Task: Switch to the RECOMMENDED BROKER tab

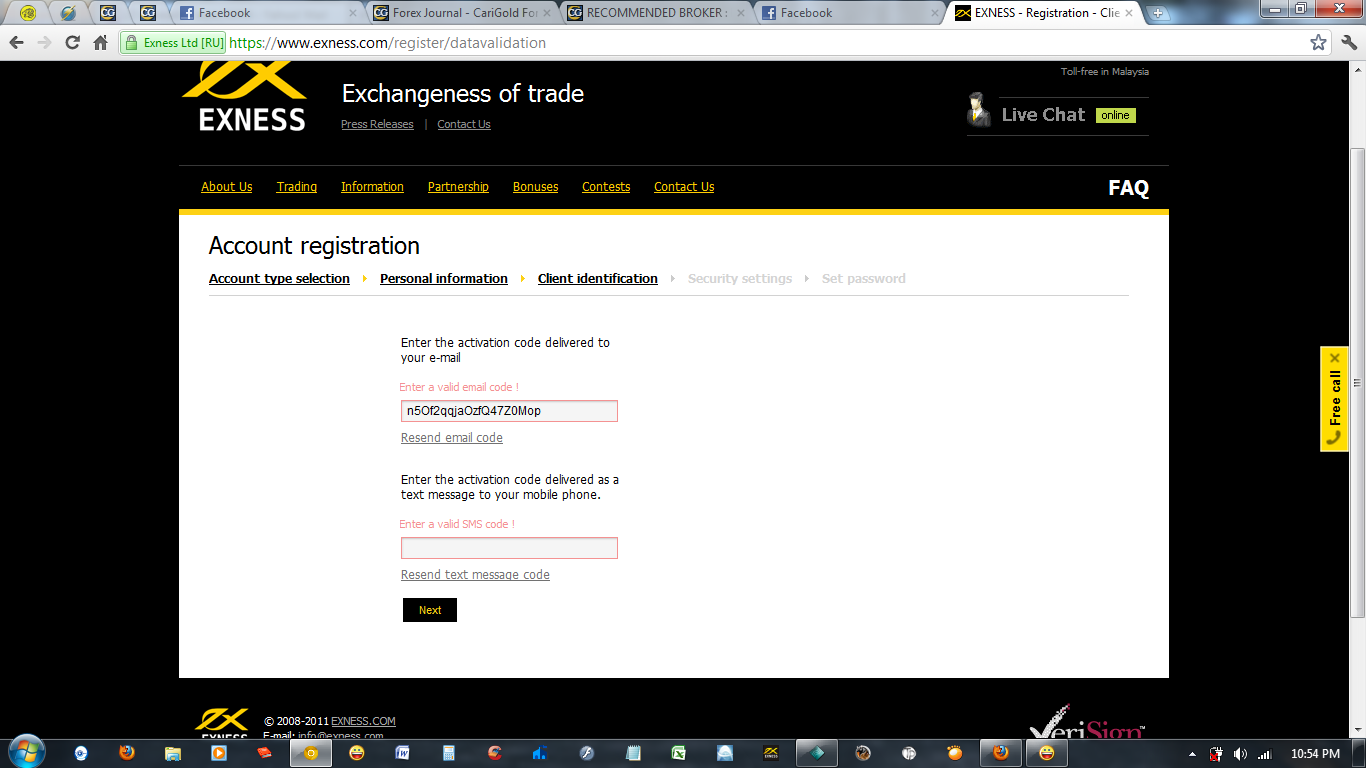Action: (x=654, y=13)
